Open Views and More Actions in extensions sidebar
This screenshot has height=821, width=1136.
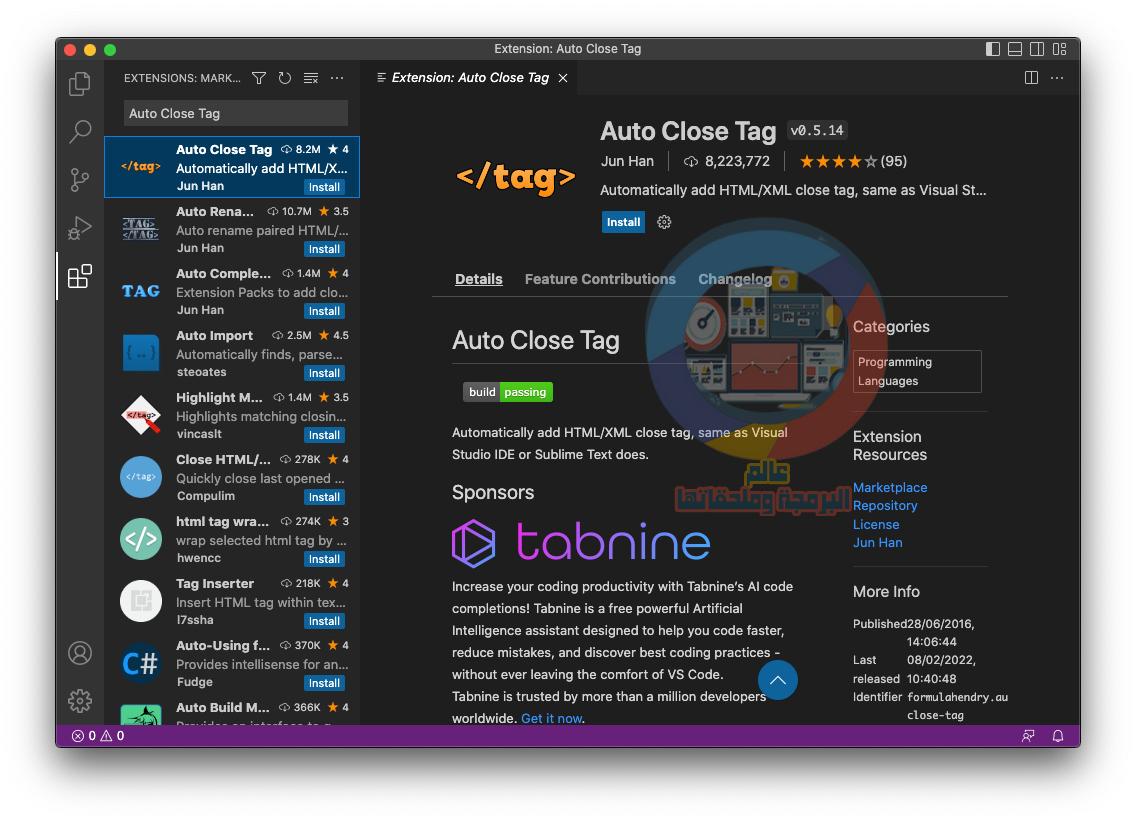[x=337, y=78]
